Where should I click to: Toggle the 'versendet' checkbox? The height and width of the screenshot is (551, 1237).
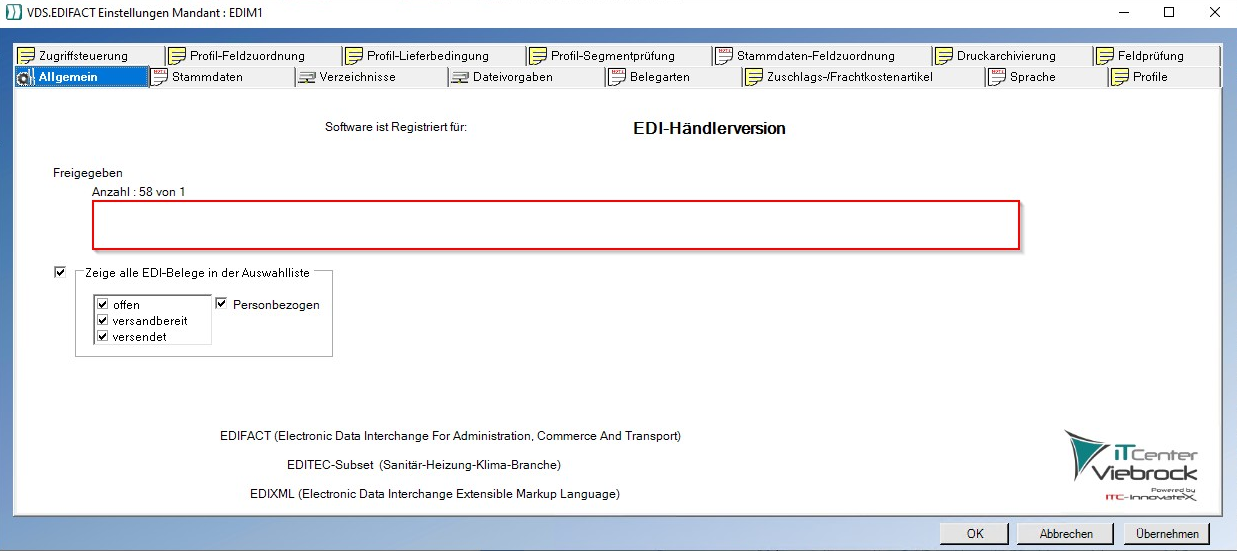[102, 337]
